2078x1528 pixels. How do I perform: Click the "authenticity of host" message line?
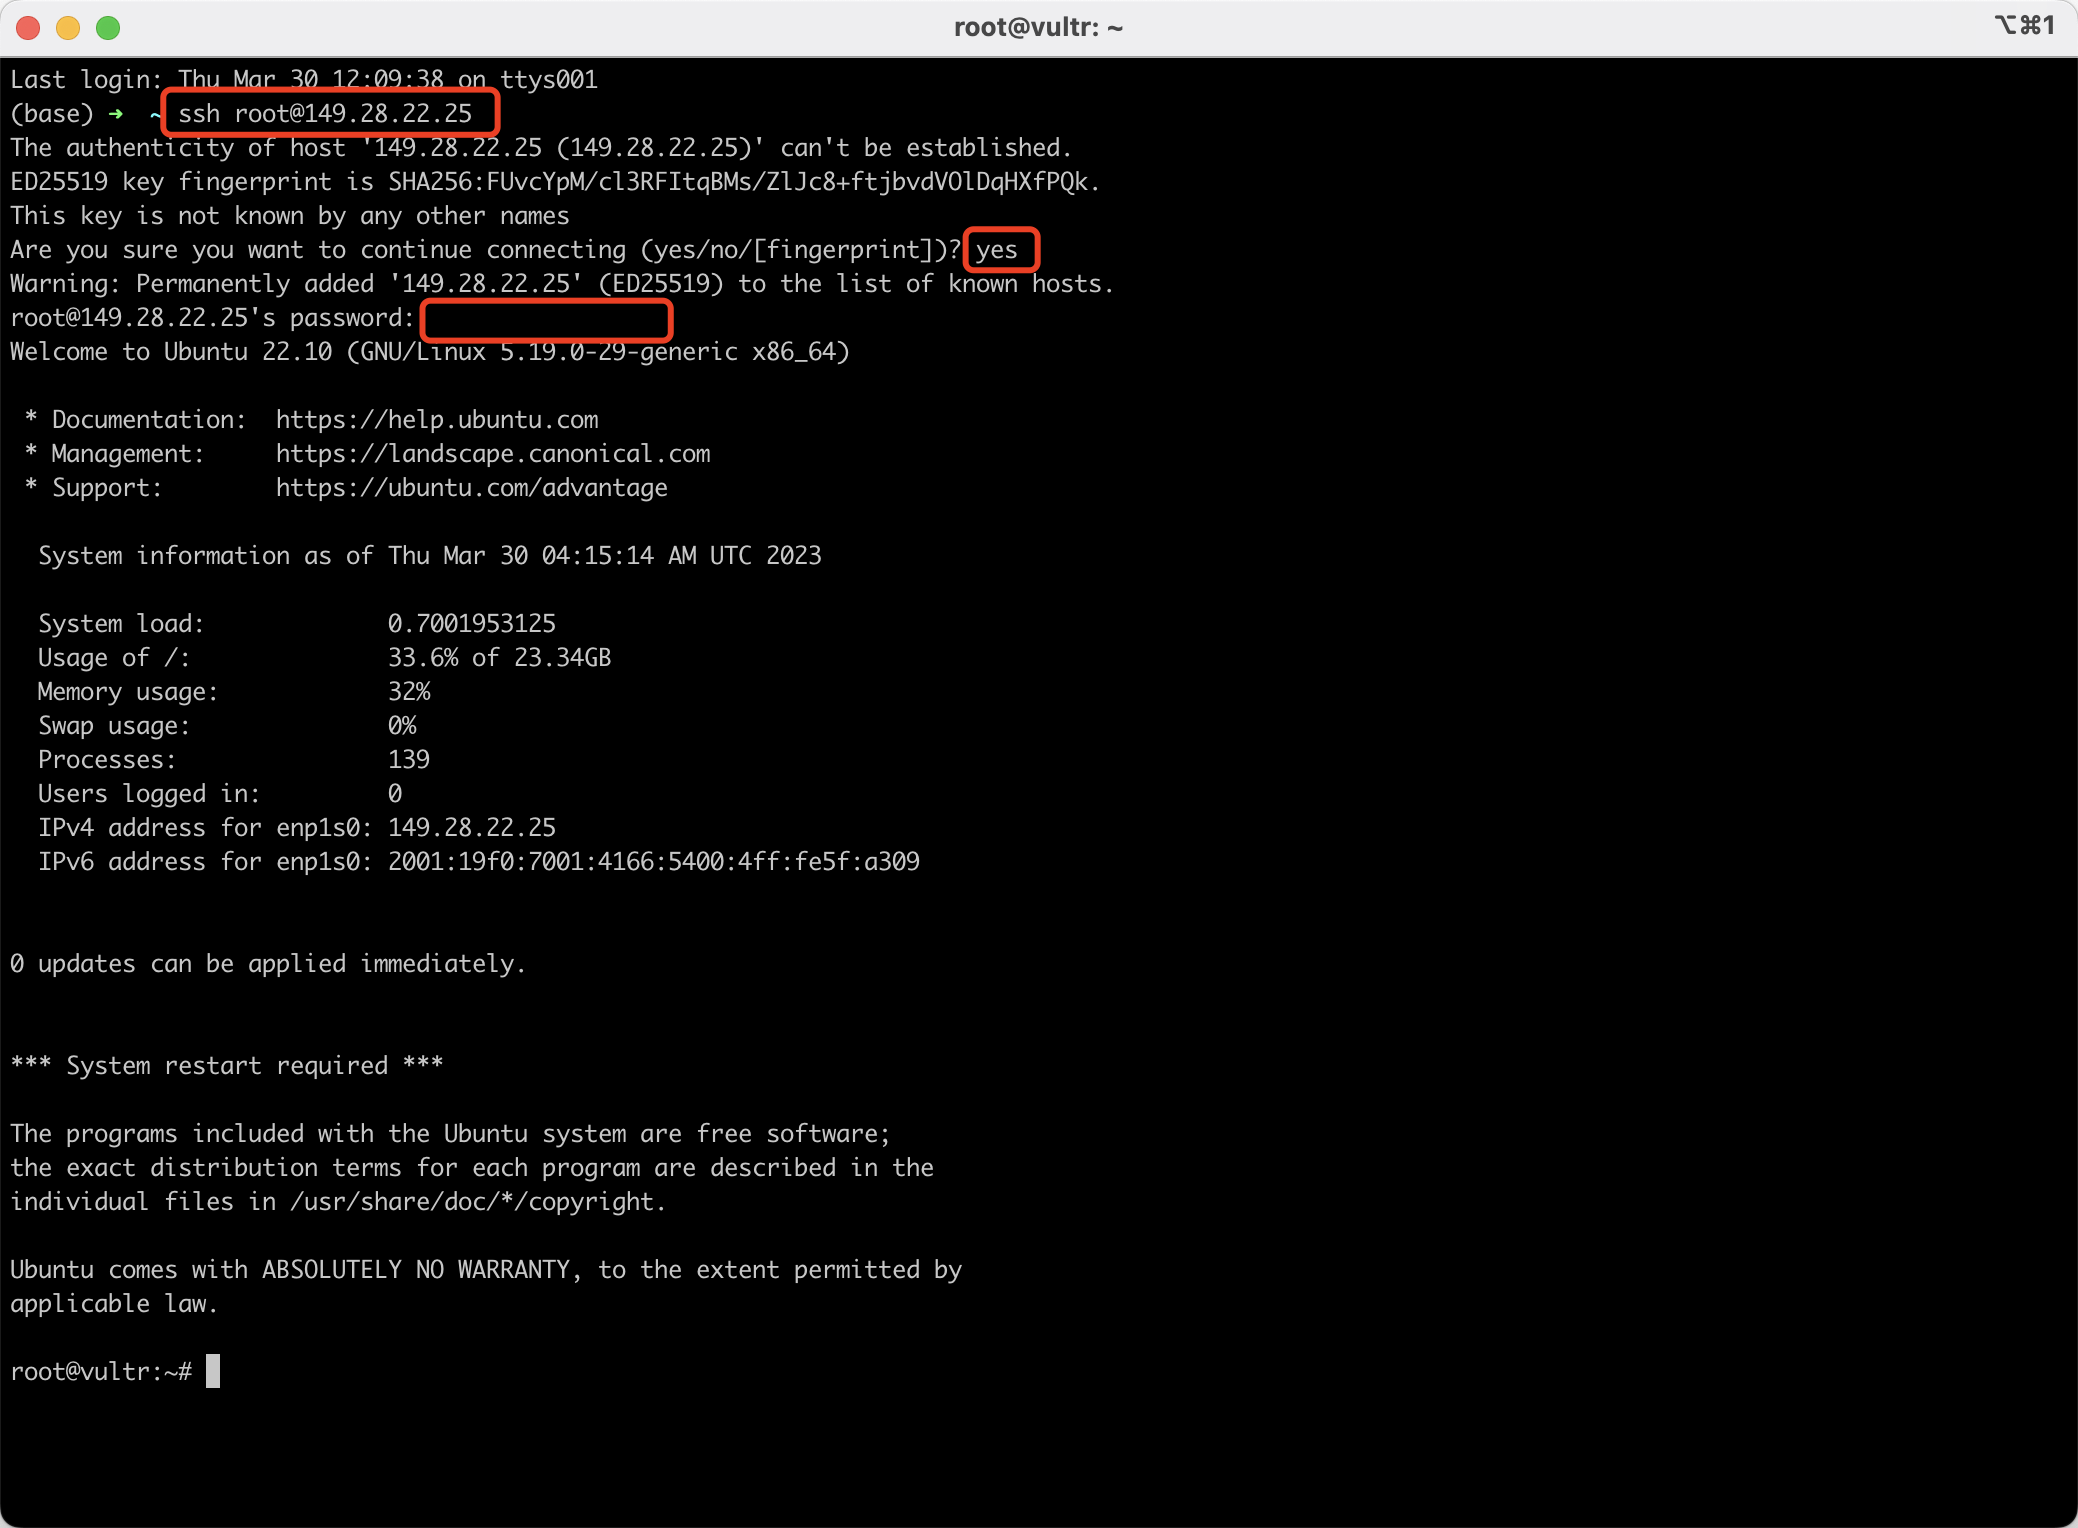(x=541, y=148)
